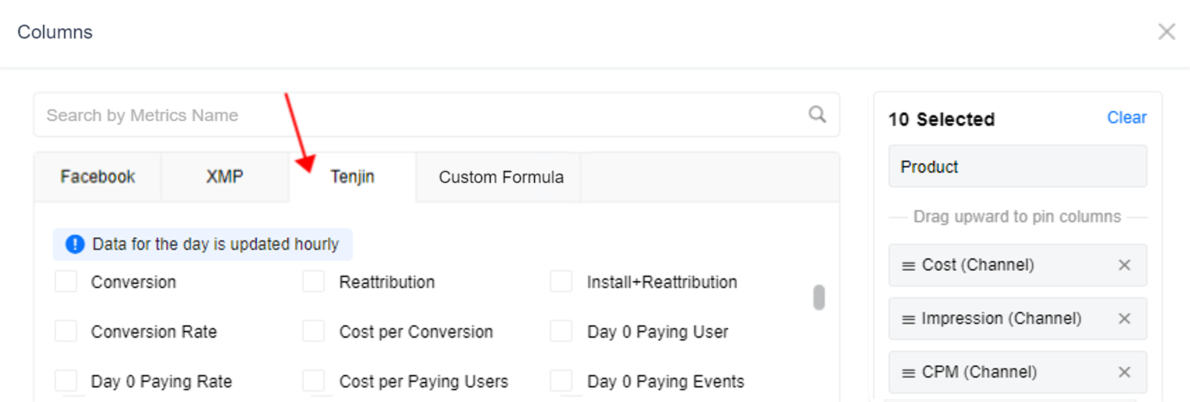Tick the Day 0 Paying User checkbox
The width and height of the screenshot is (1190, 402).
(x=561, y=331)
